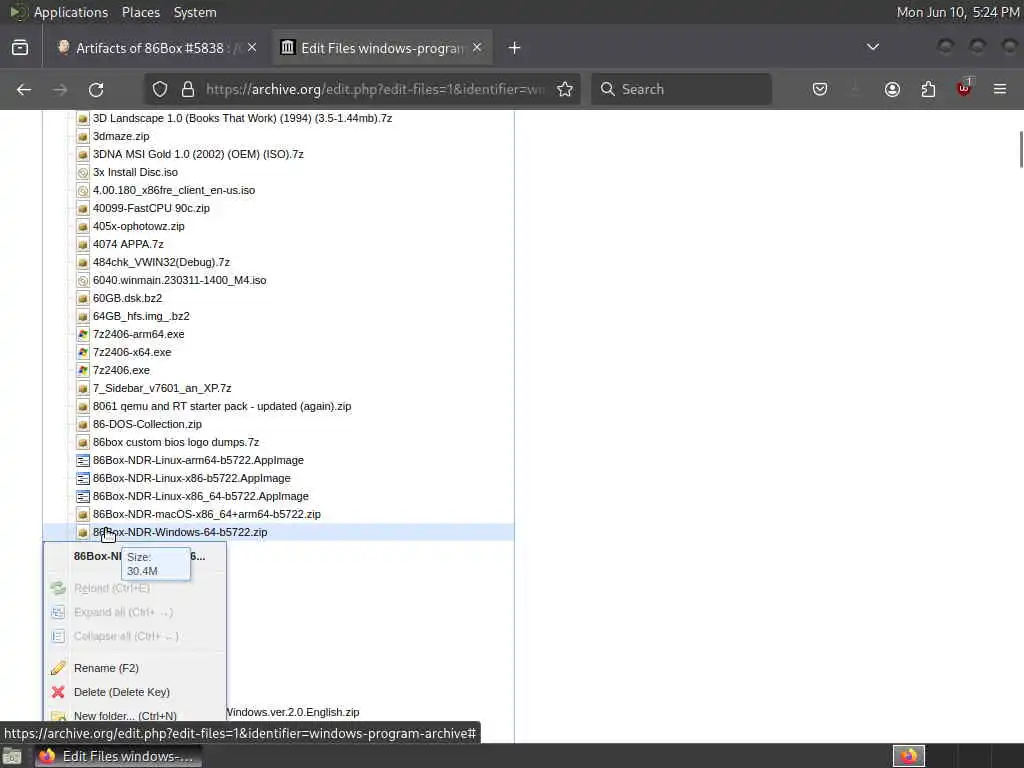Click the show desktop icon in bottom panel
Image resolution: width=1024 pixels, height=768 pixels.
(12, 757)
